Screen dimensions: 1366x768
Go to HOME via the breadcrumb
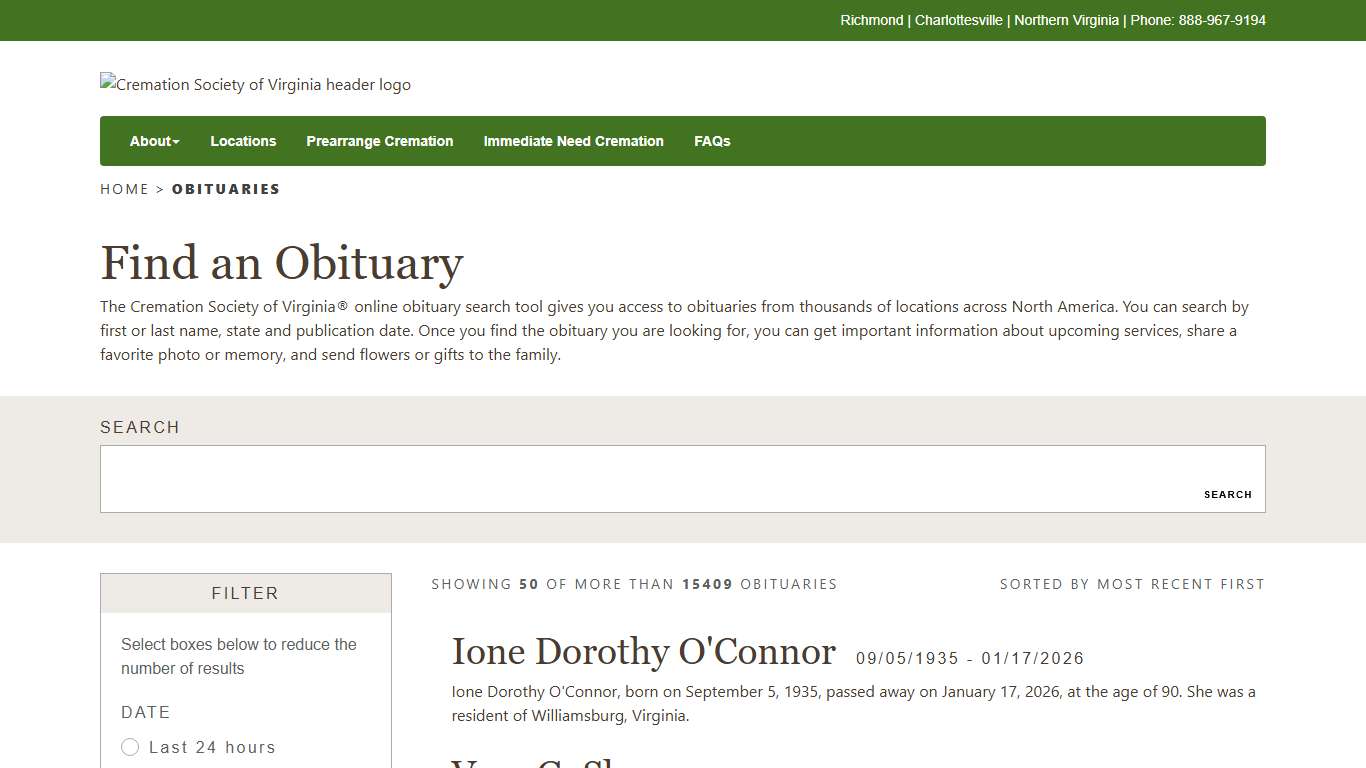[124, 189]
